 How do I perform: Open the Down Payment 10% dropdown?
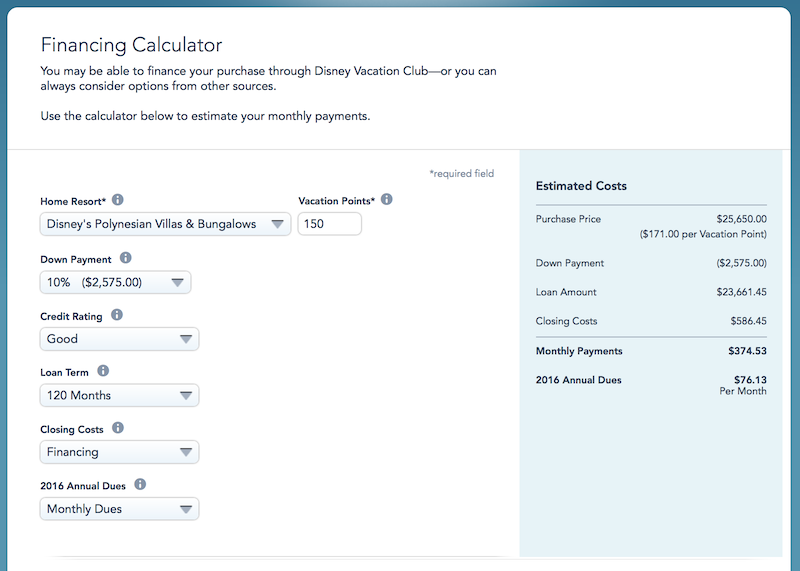115,282
